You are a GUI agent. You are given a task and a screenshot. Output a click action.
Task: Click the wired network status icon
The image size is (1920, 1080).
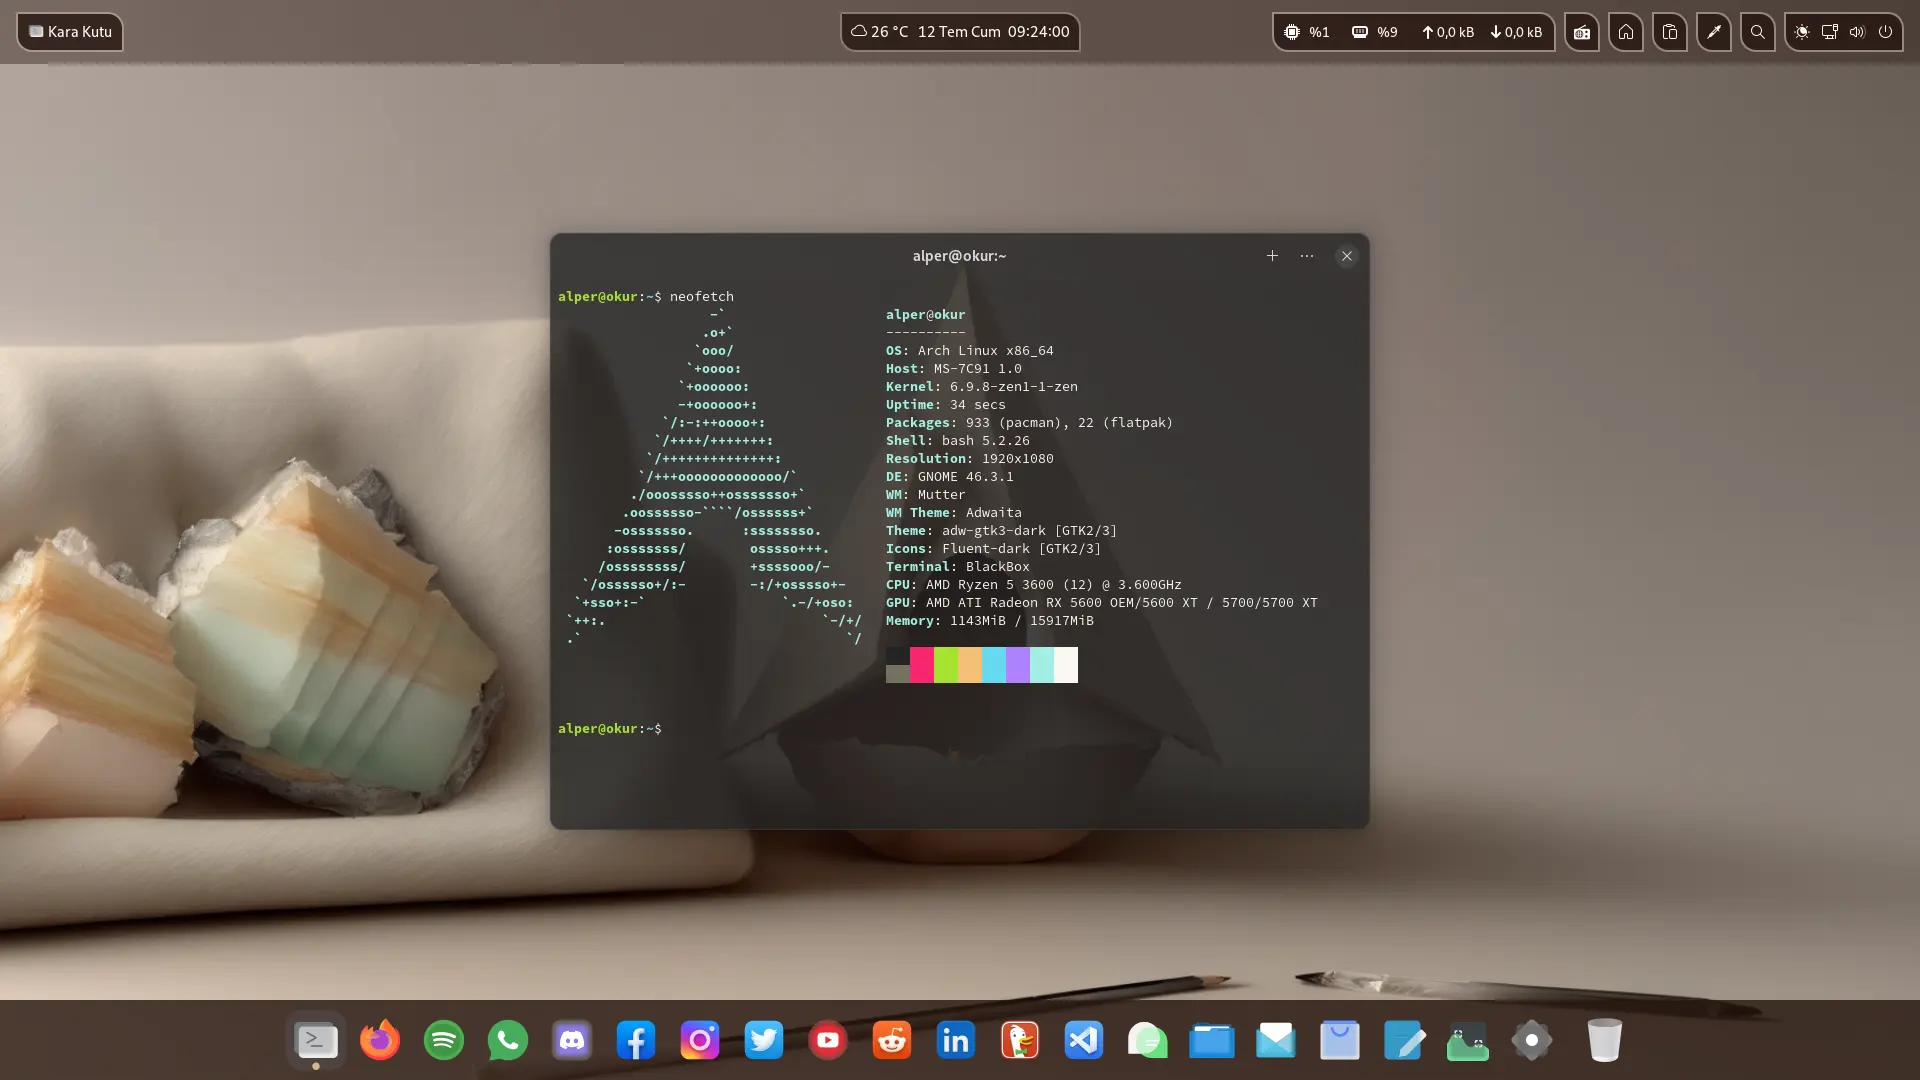[1830, 32]
